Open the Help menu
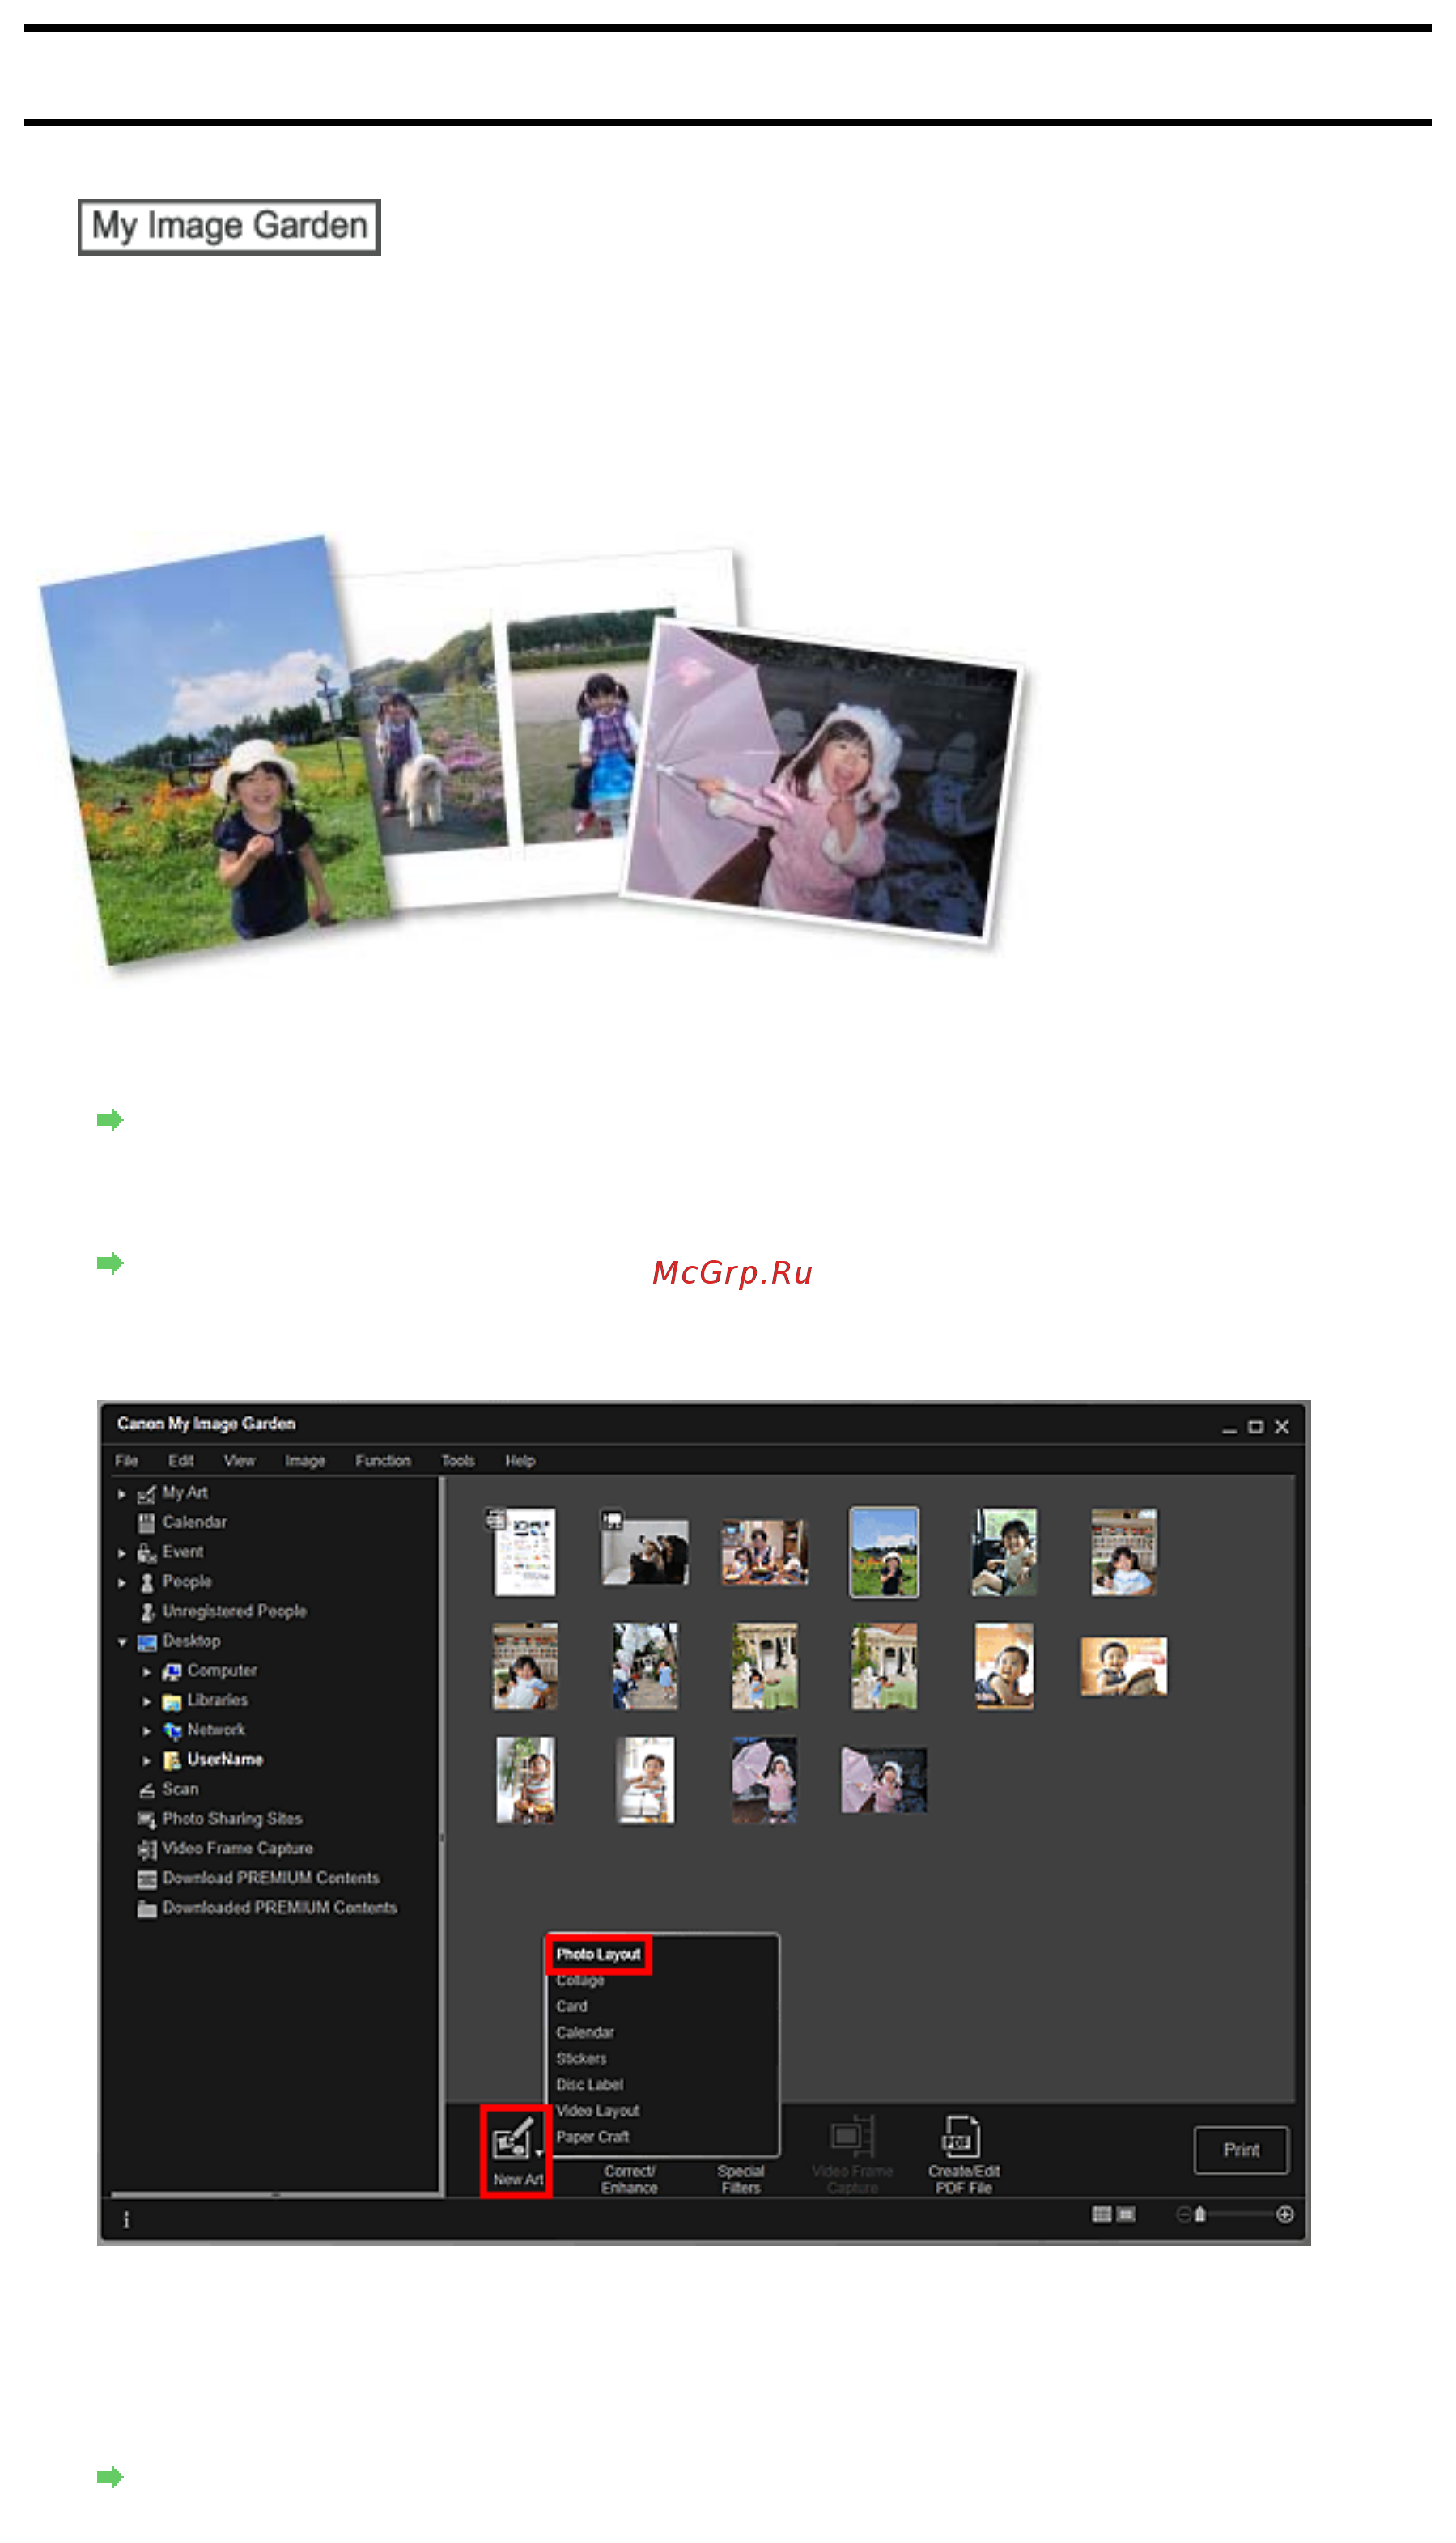Viewport: 1456px width, 2543px height. (520, 1461)
